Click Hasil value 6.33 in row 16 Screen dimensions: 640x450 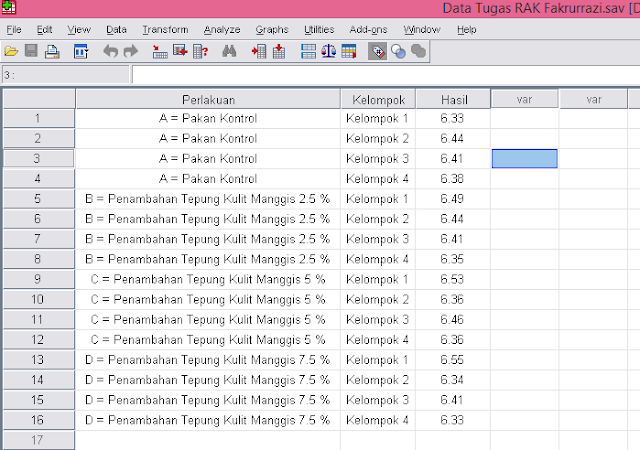[x=453, y=420]
